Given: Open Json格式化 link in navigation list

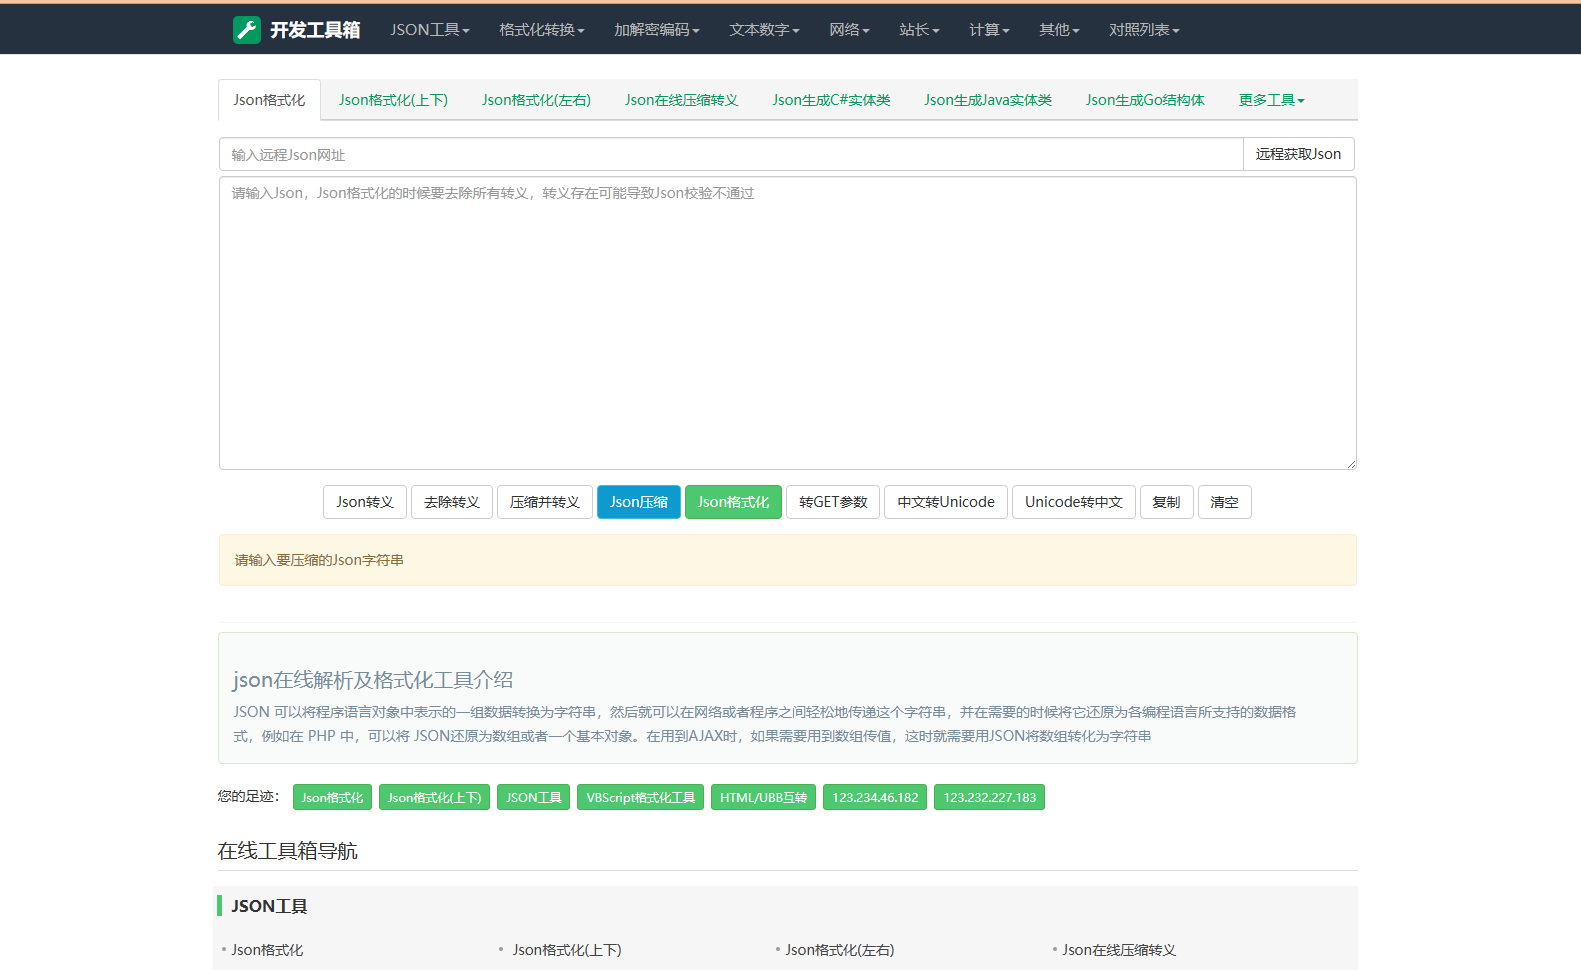Looking at the screenshot, I should pos(267,950).
